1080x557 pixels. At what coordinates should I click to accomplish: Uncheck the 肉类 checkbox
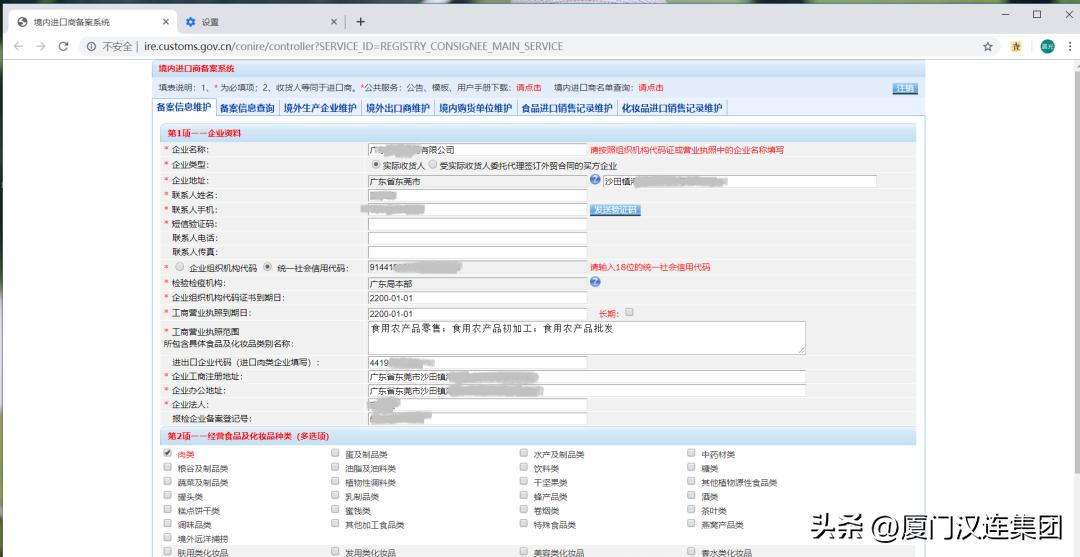(167, 454)
